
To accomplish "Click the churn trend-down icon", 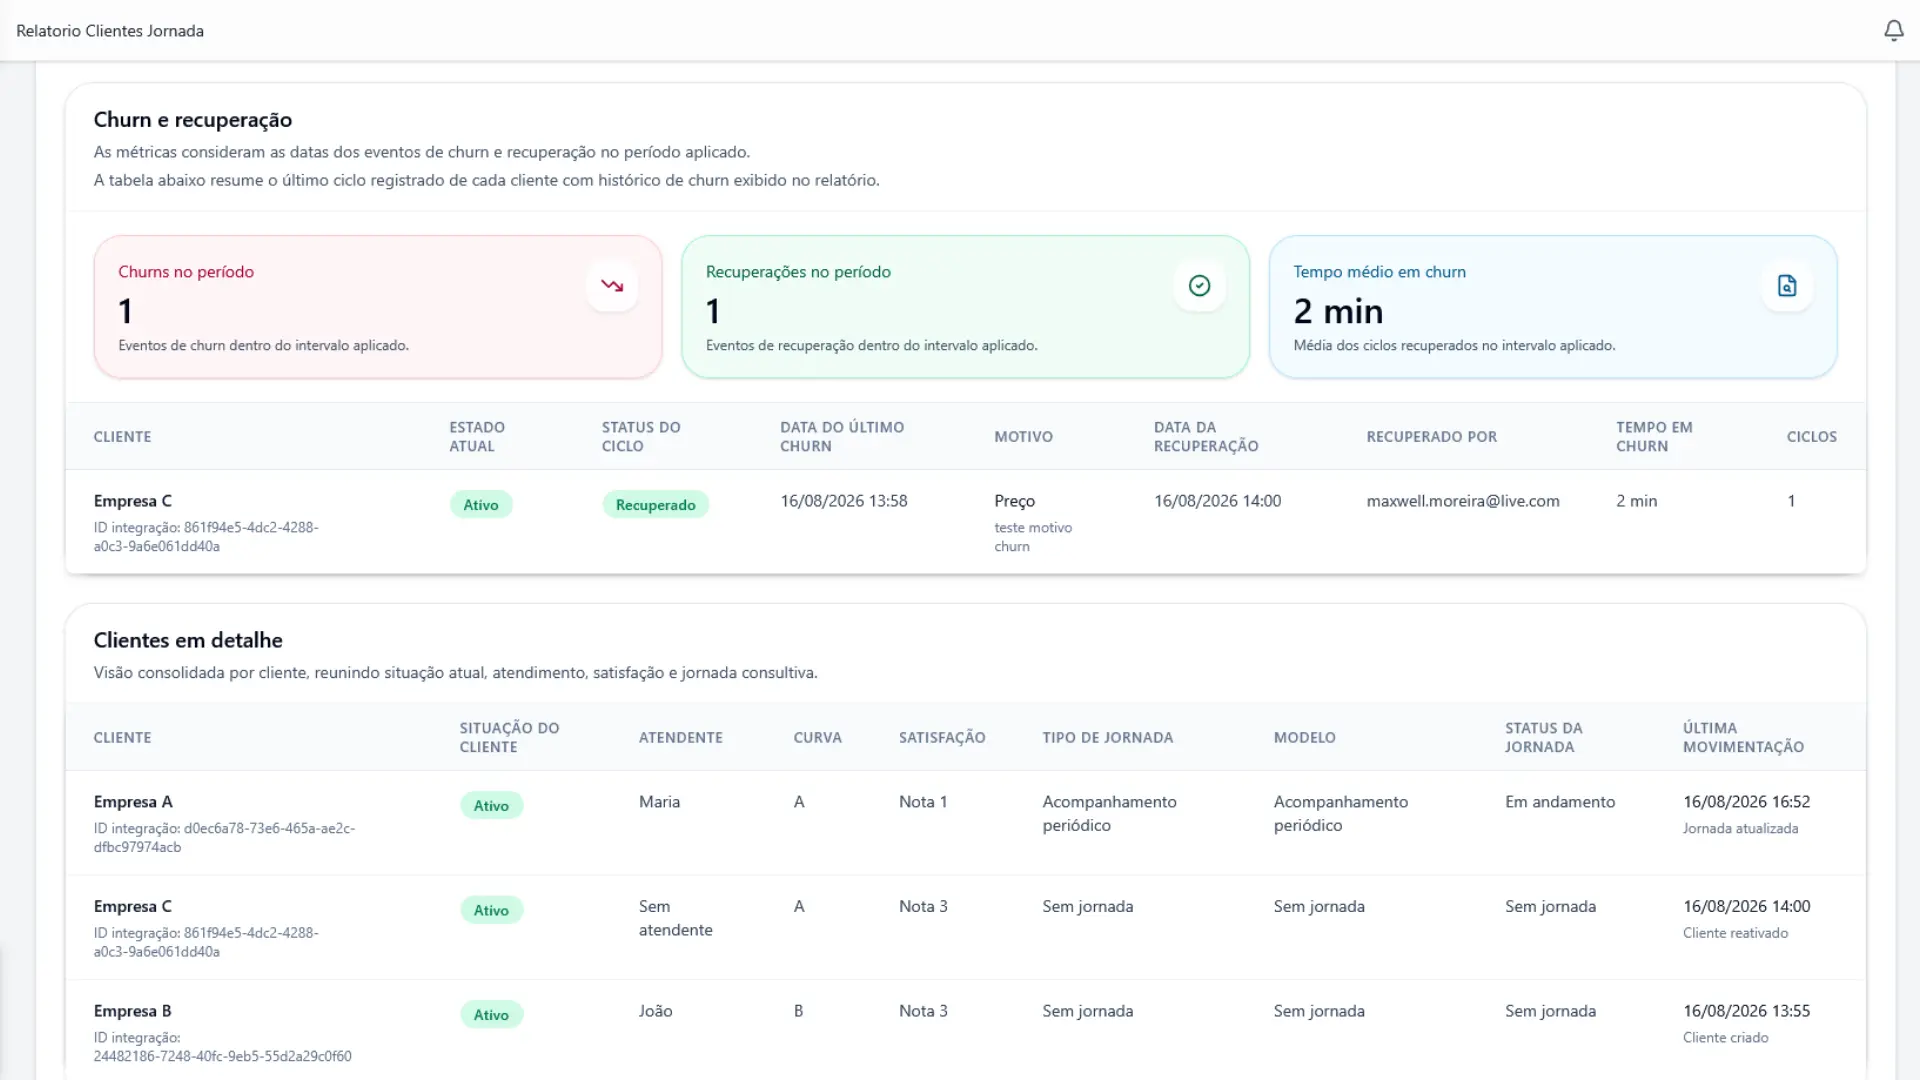I will coord(612,286).
